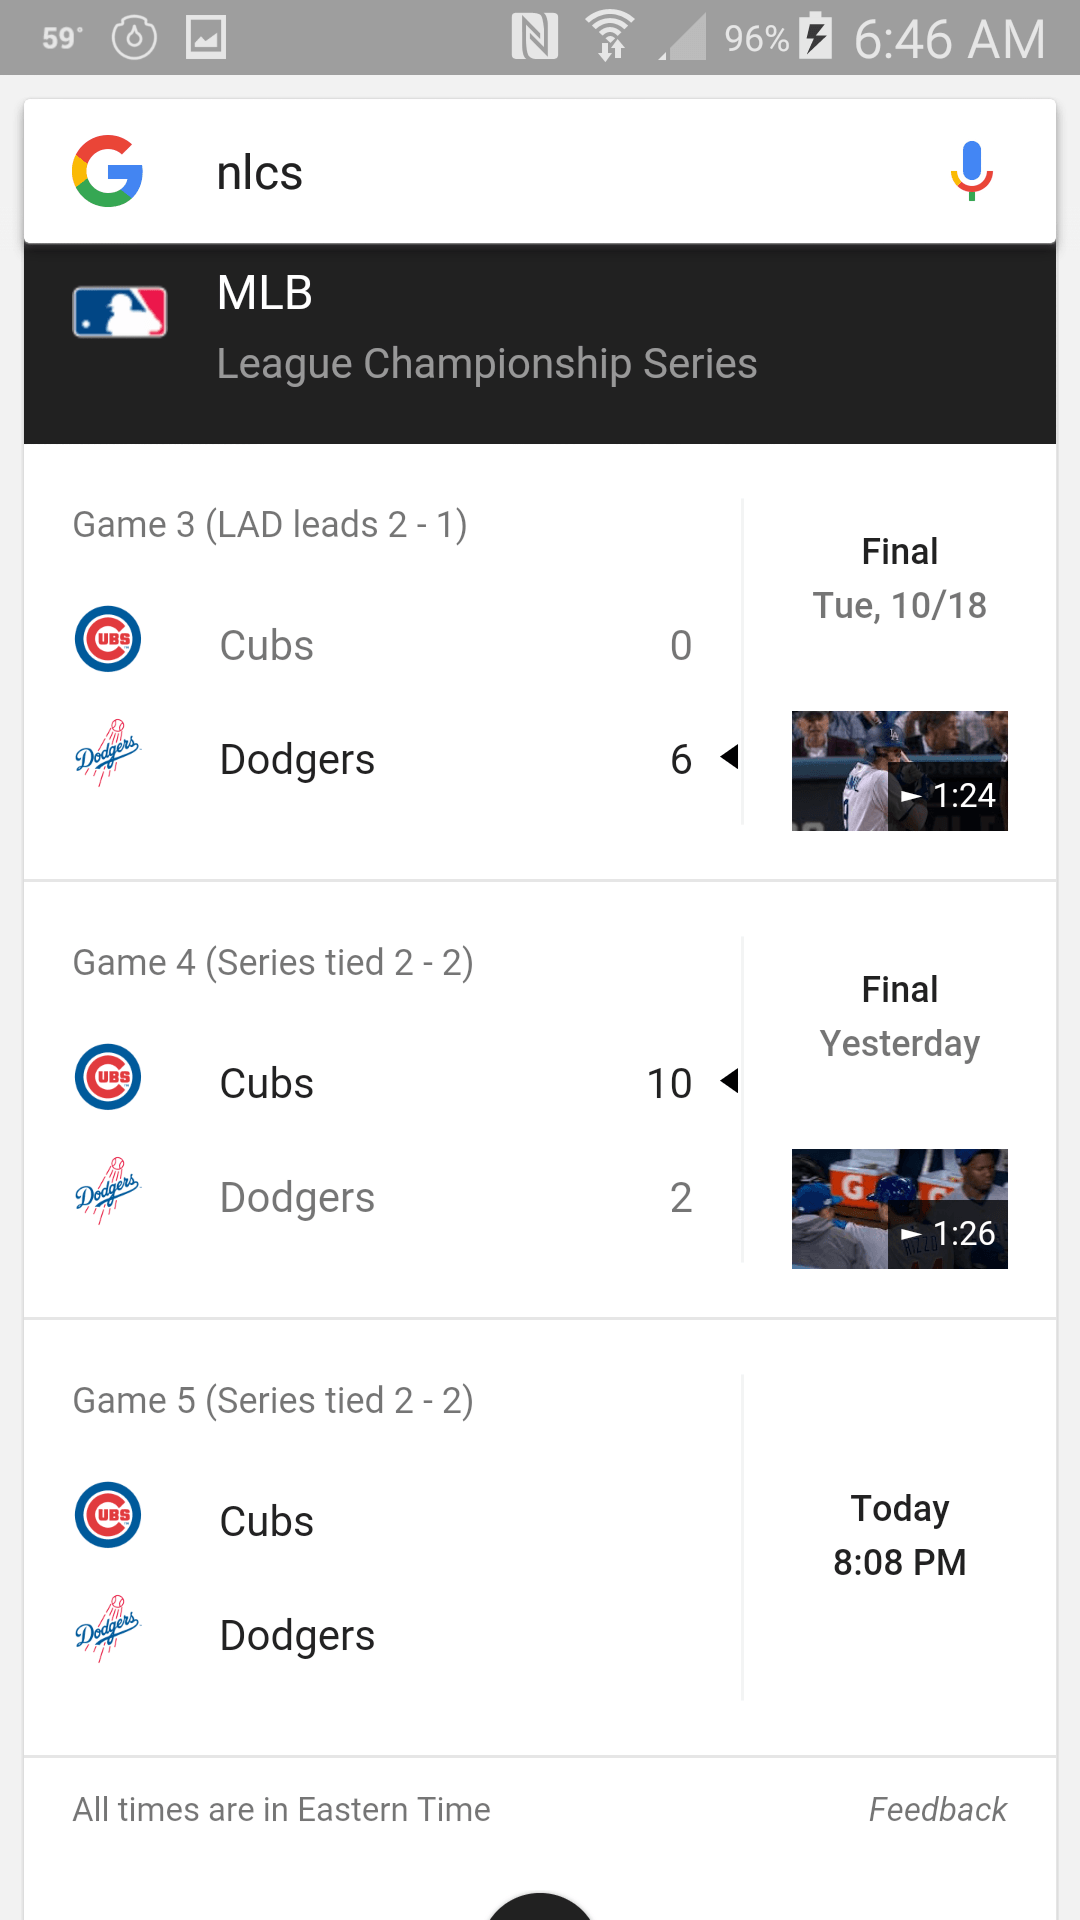
Task: Tap the Google logo icon
Action: coord(107,171)
